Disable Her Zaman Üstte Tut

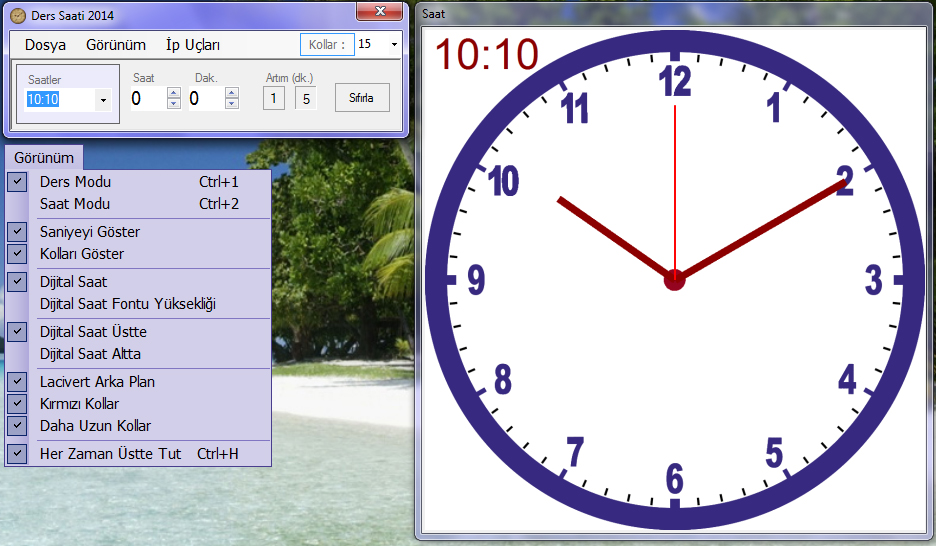click(x=110, y=454)
